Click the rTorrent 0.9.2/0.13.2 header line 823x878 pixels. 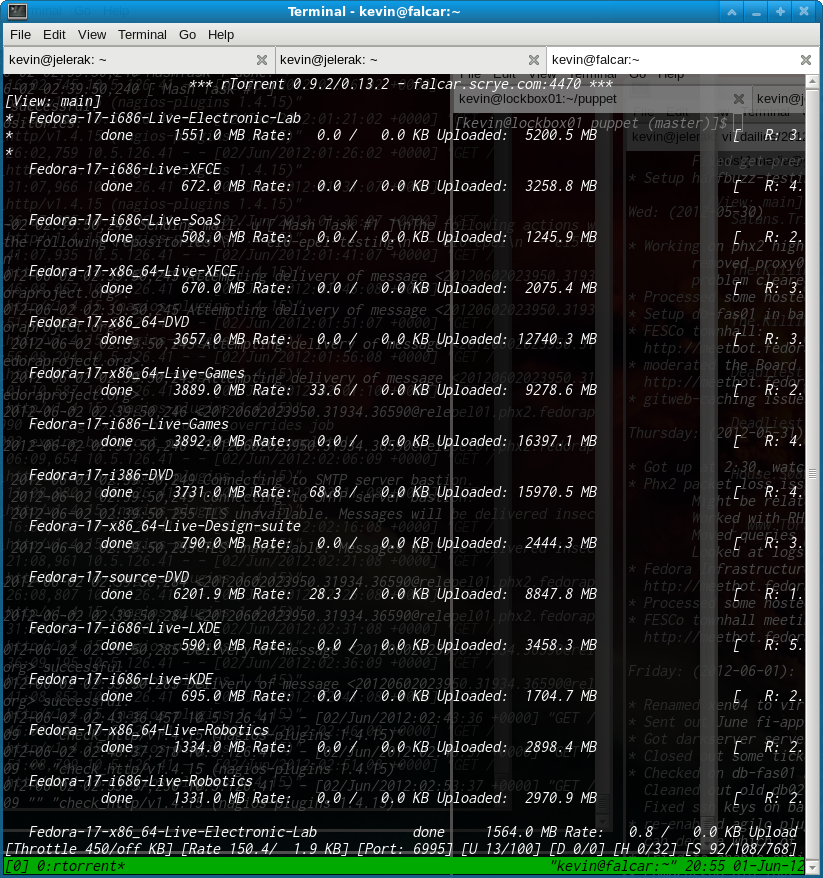(x=401, y=84)
